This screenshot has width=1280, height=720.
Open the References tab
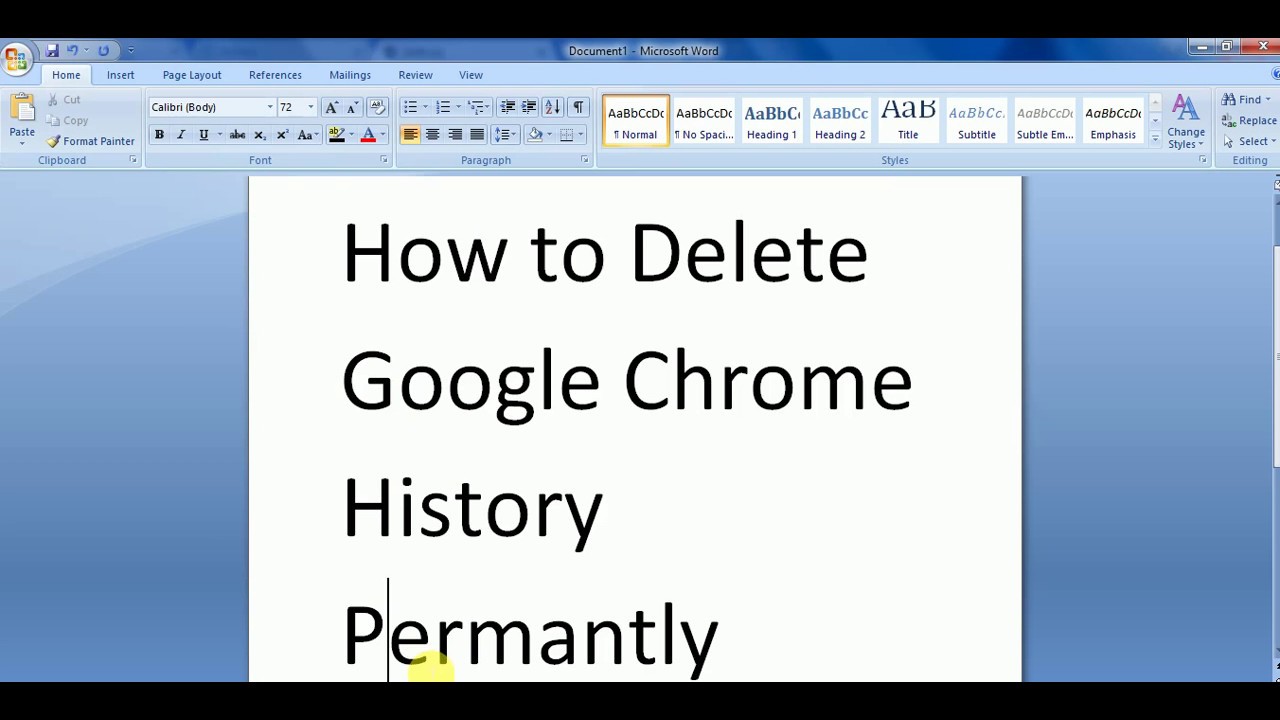point(275,75)
